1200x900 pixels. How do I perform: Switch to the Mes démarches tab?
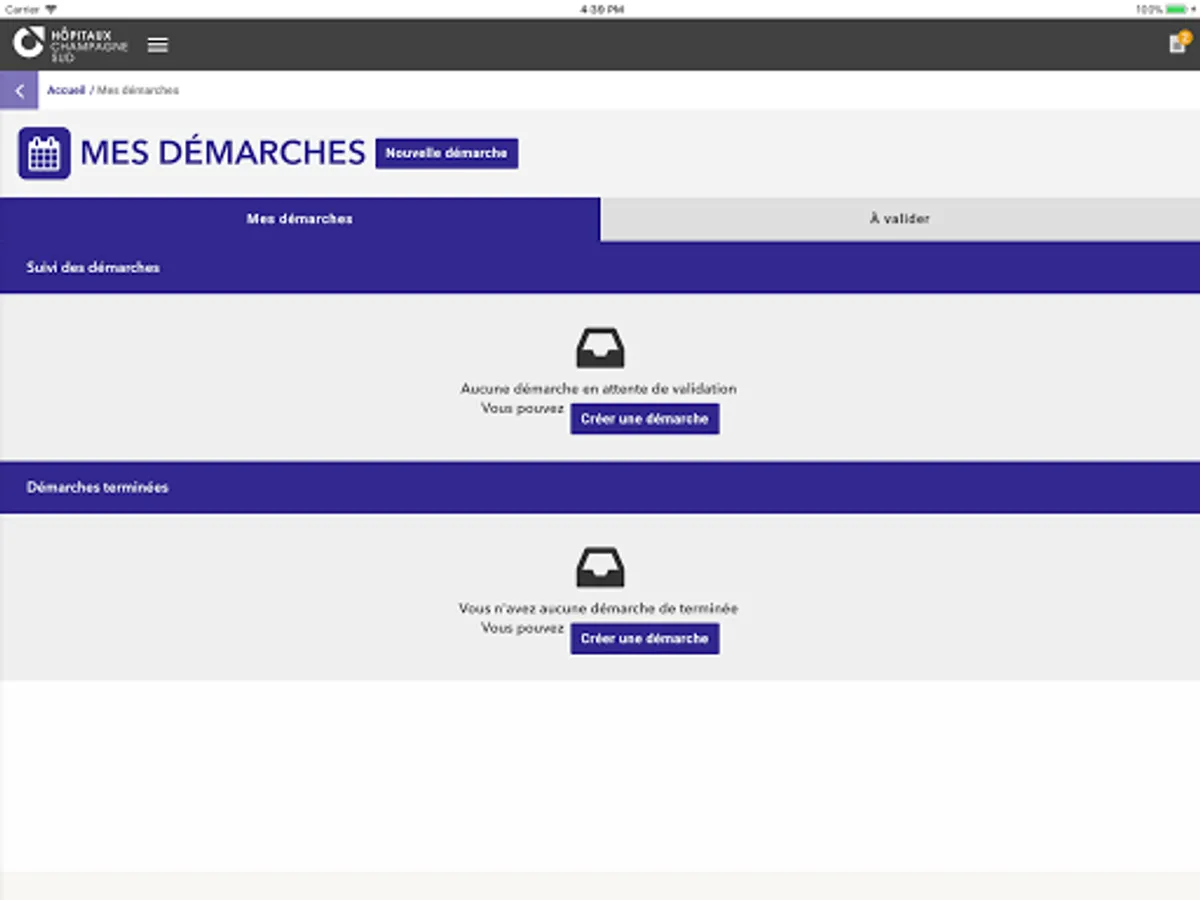click(300, 219)
